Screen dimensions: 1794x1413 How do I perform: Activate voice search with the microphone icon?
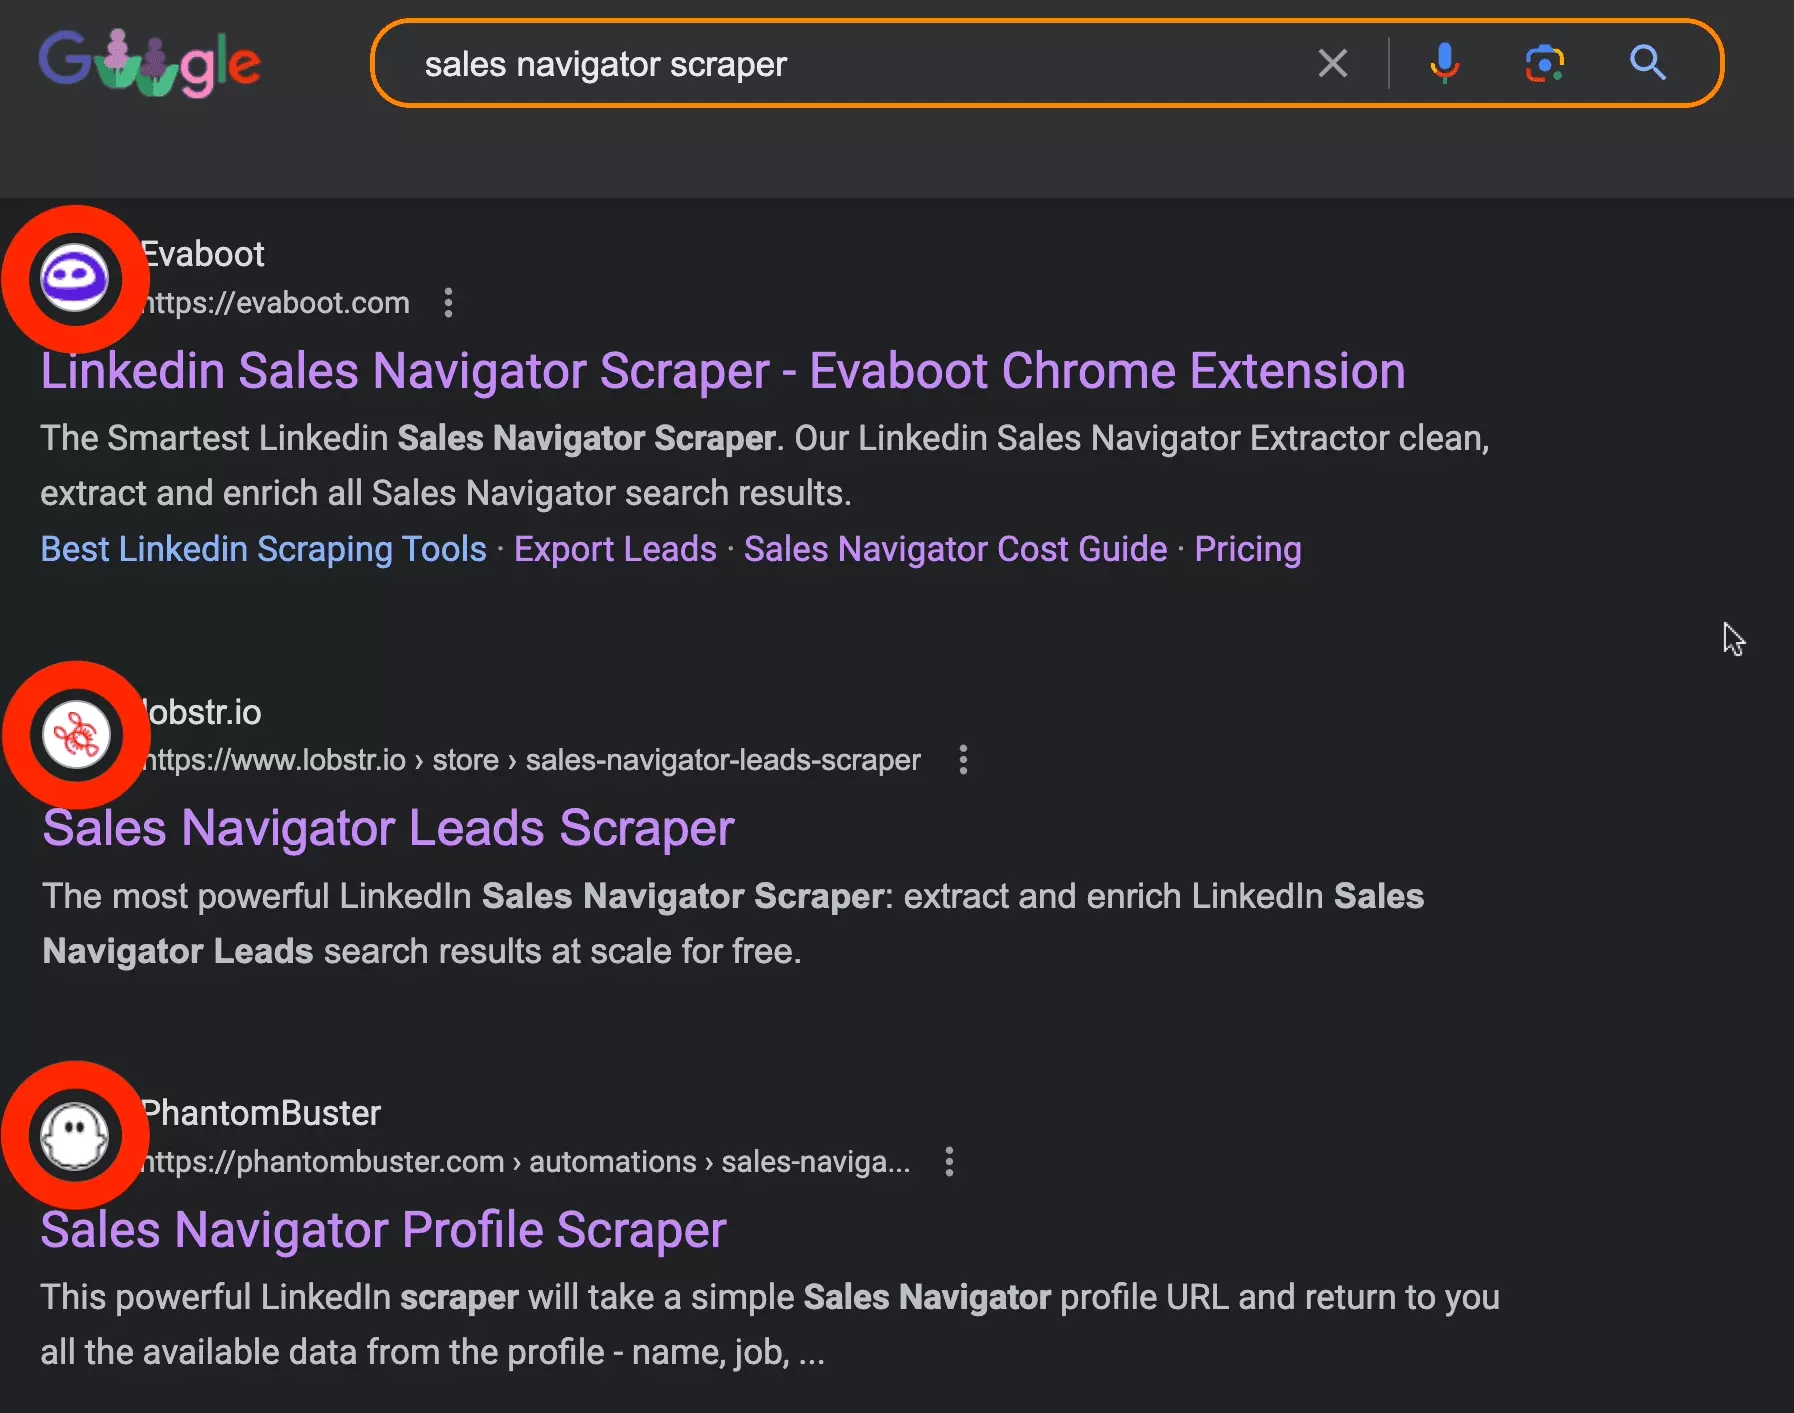(x=1444, y=63)
